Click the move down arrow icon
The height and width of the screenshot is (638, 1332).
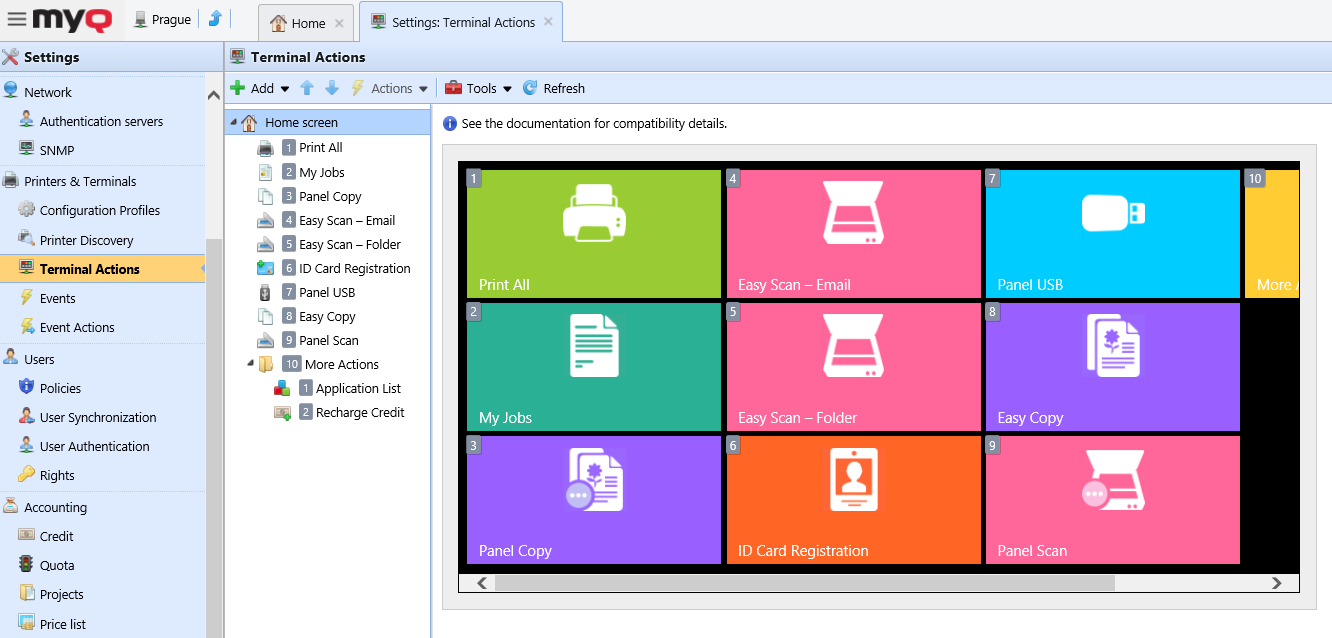(x=332, y=88)
